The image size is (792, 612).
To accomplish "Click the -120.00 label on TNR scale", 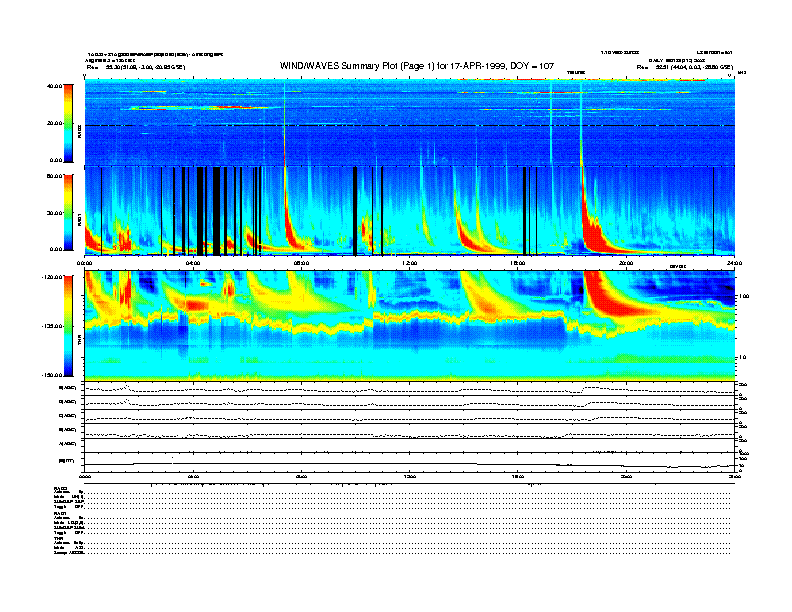I will (x=53, y=277).
